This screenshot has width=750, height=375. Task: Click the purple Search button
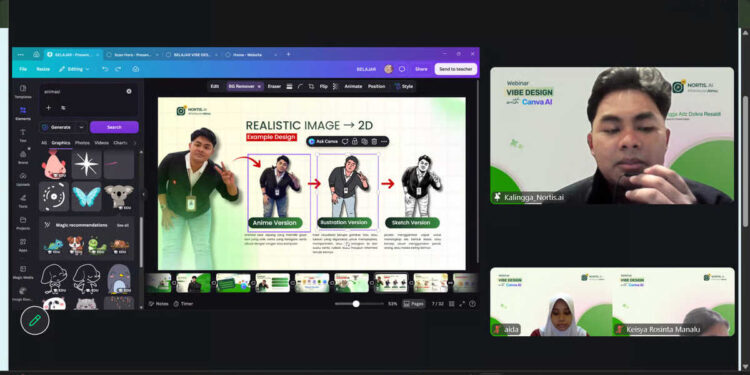click(114, 127)
